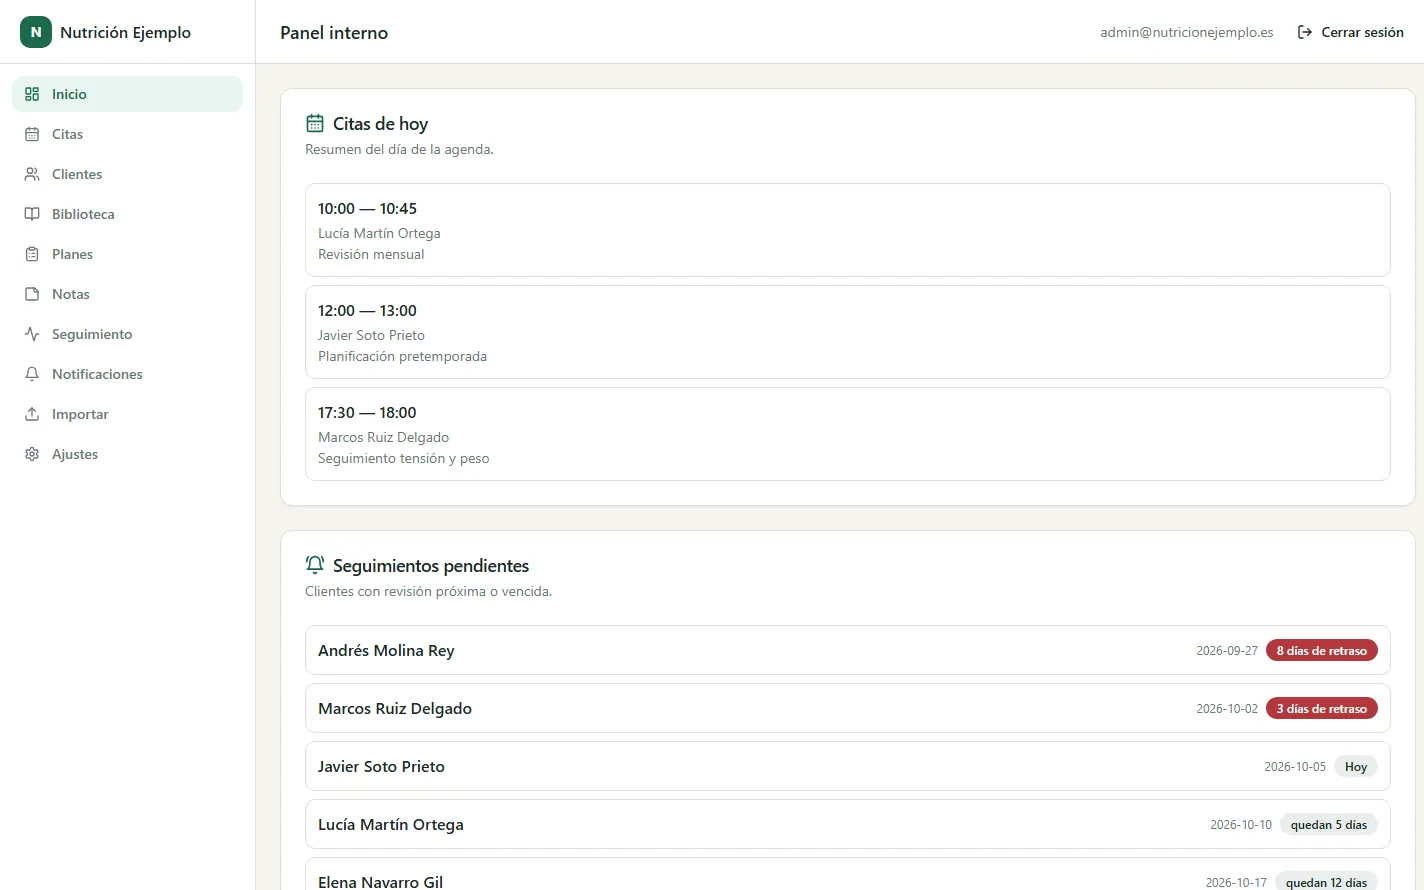
Task: Select Marcos Ruiz Delgado in pending follow-ups
Action: [847, 708]
